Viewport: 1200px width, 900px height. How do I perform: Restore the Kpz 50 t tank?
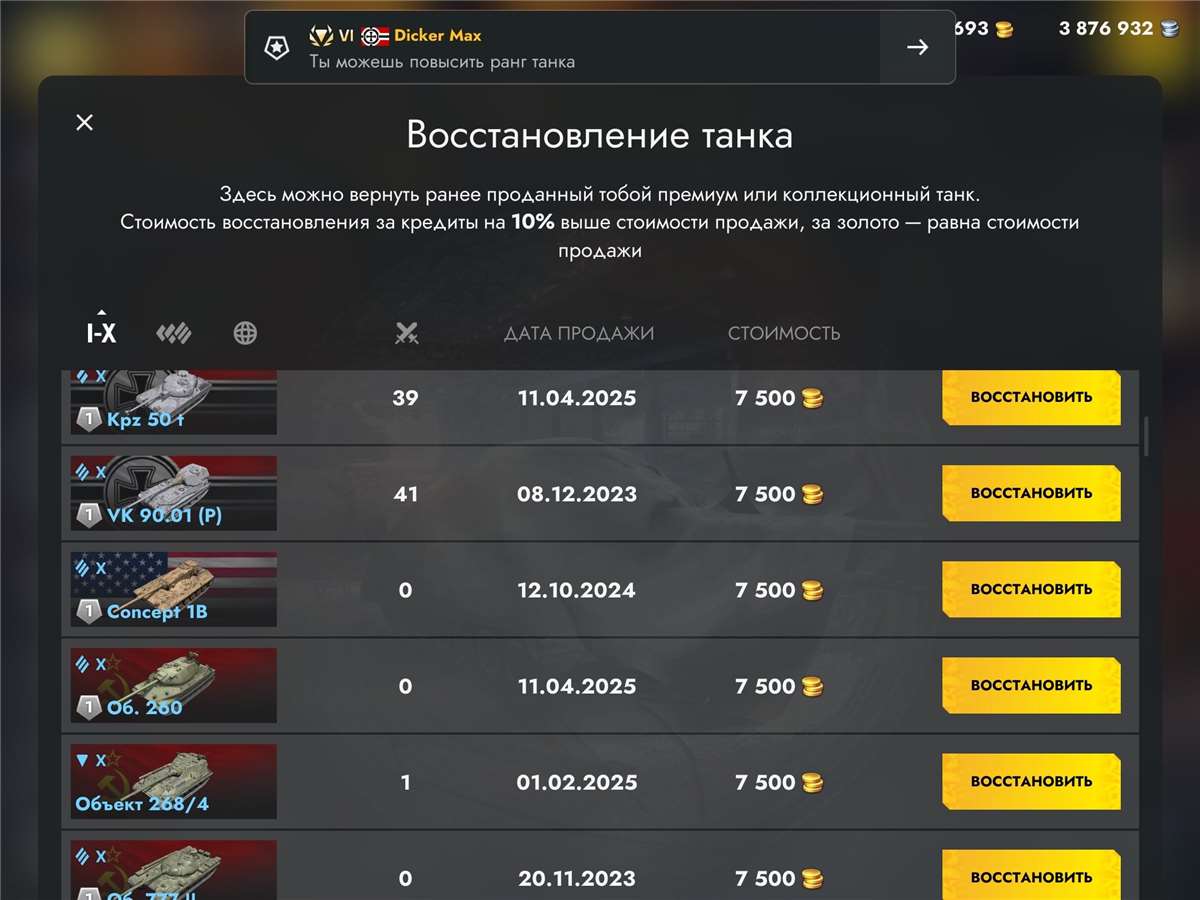tap(1030, 397)
